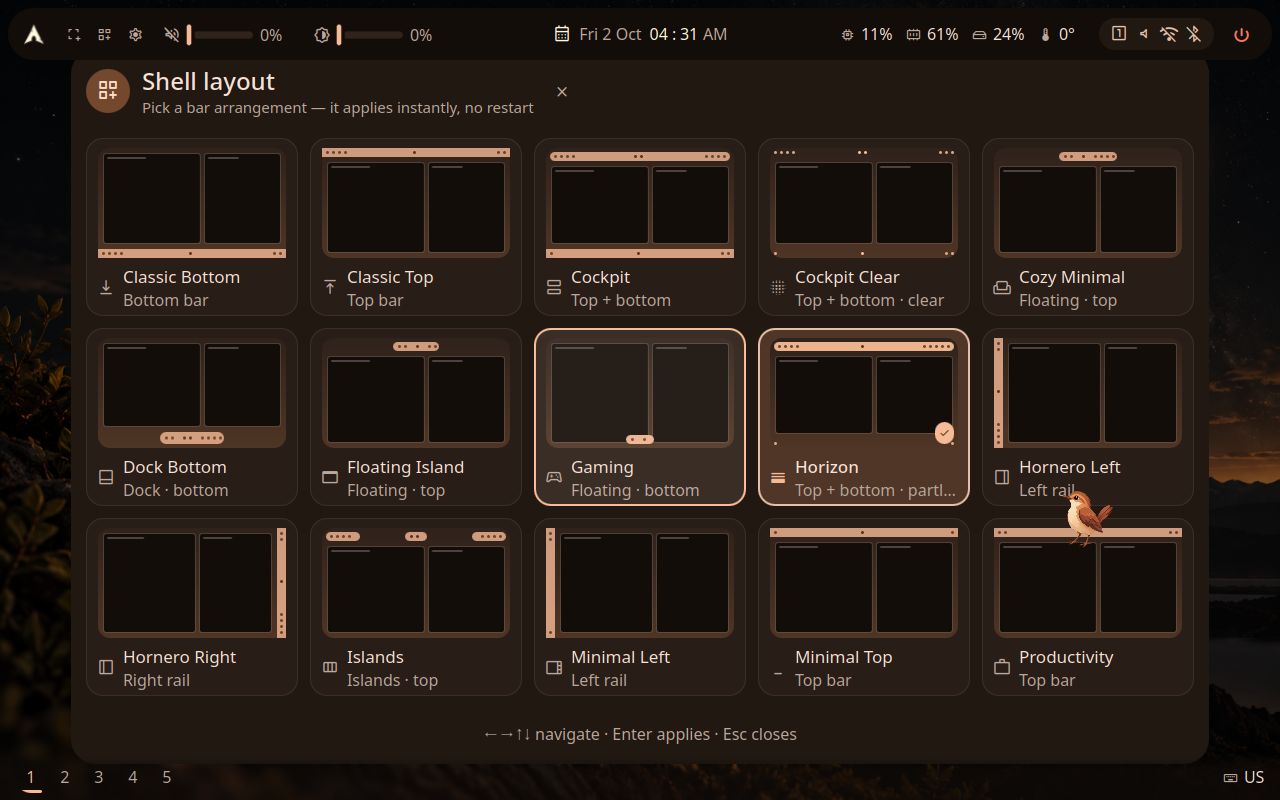Toggle the disabled Bluetooth tray icon
The height and width of the screenshot is (800, 1280).
(x=1193, y=34)
